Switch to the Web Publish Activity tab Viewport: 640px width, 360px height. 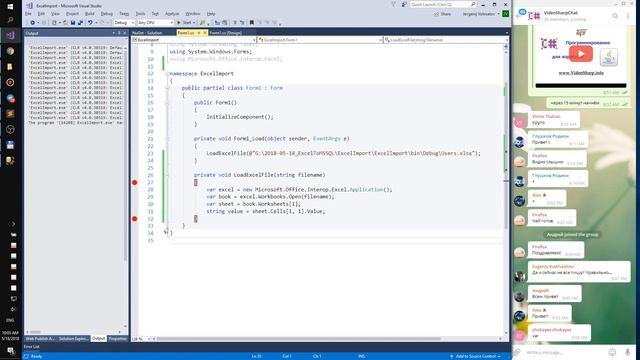[40, 339]
